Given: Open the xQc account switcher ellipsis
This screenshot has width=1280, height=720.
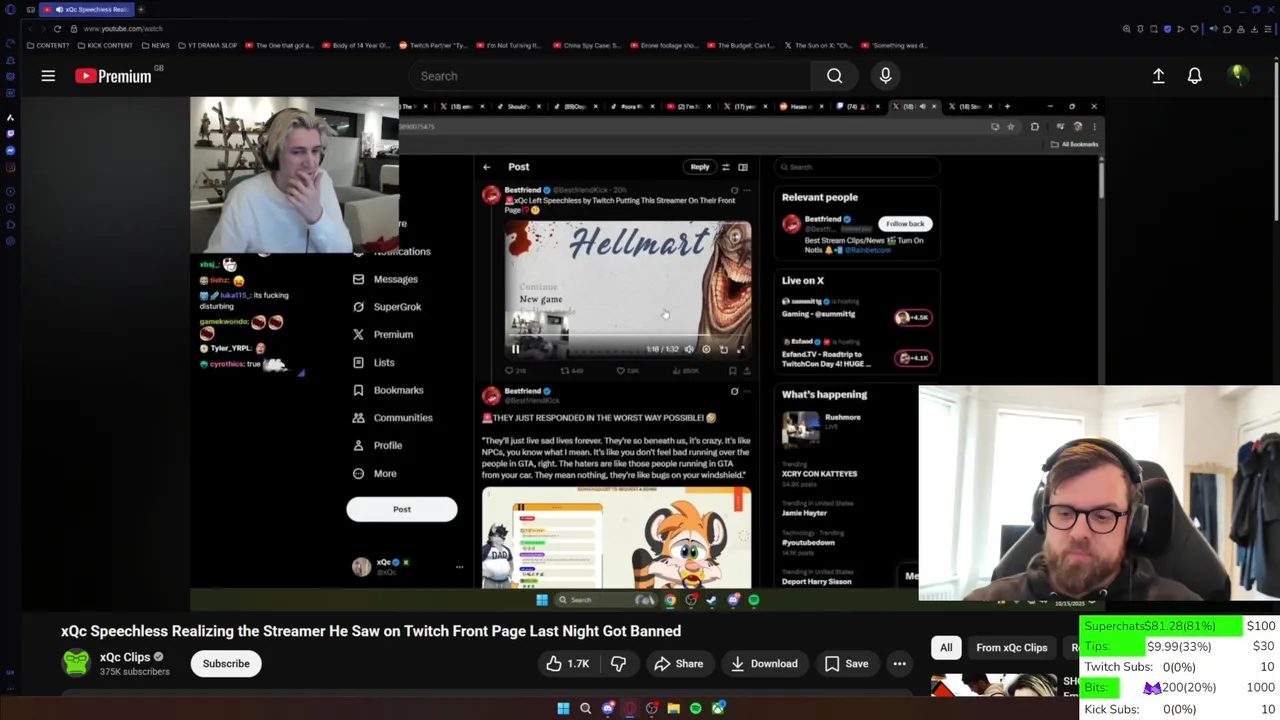Looking at the screenshot, I should pos(459,567).
